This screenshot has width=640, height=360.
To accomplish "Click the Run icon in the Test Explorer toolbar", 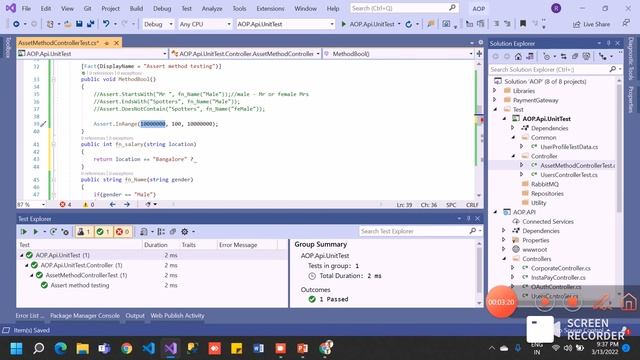I will pos(36,231).
